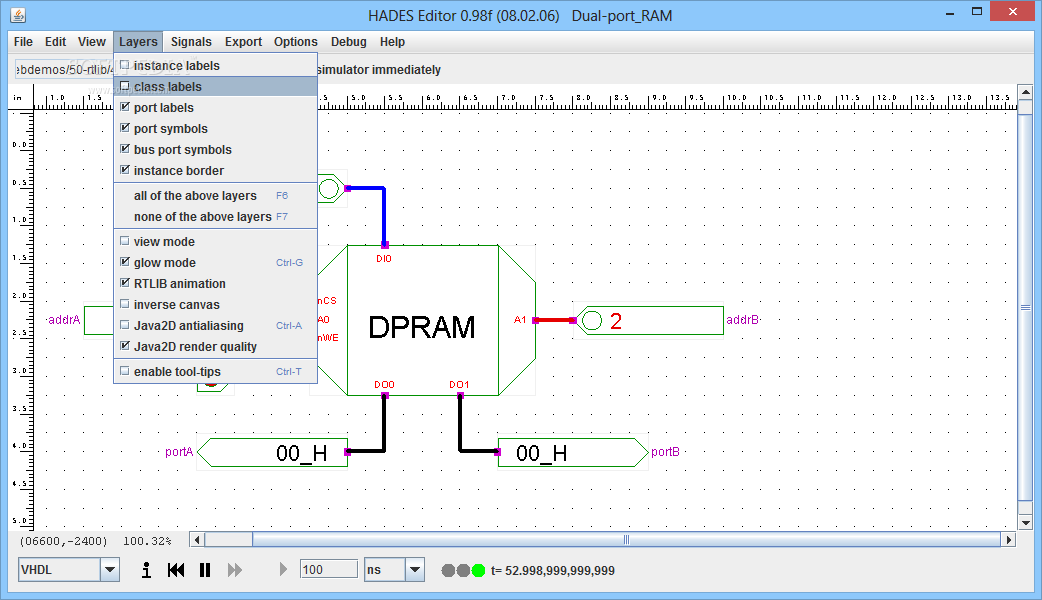The image size is (1042, 600).
Task: Click the addrB label text
Action: pos(742,320)
